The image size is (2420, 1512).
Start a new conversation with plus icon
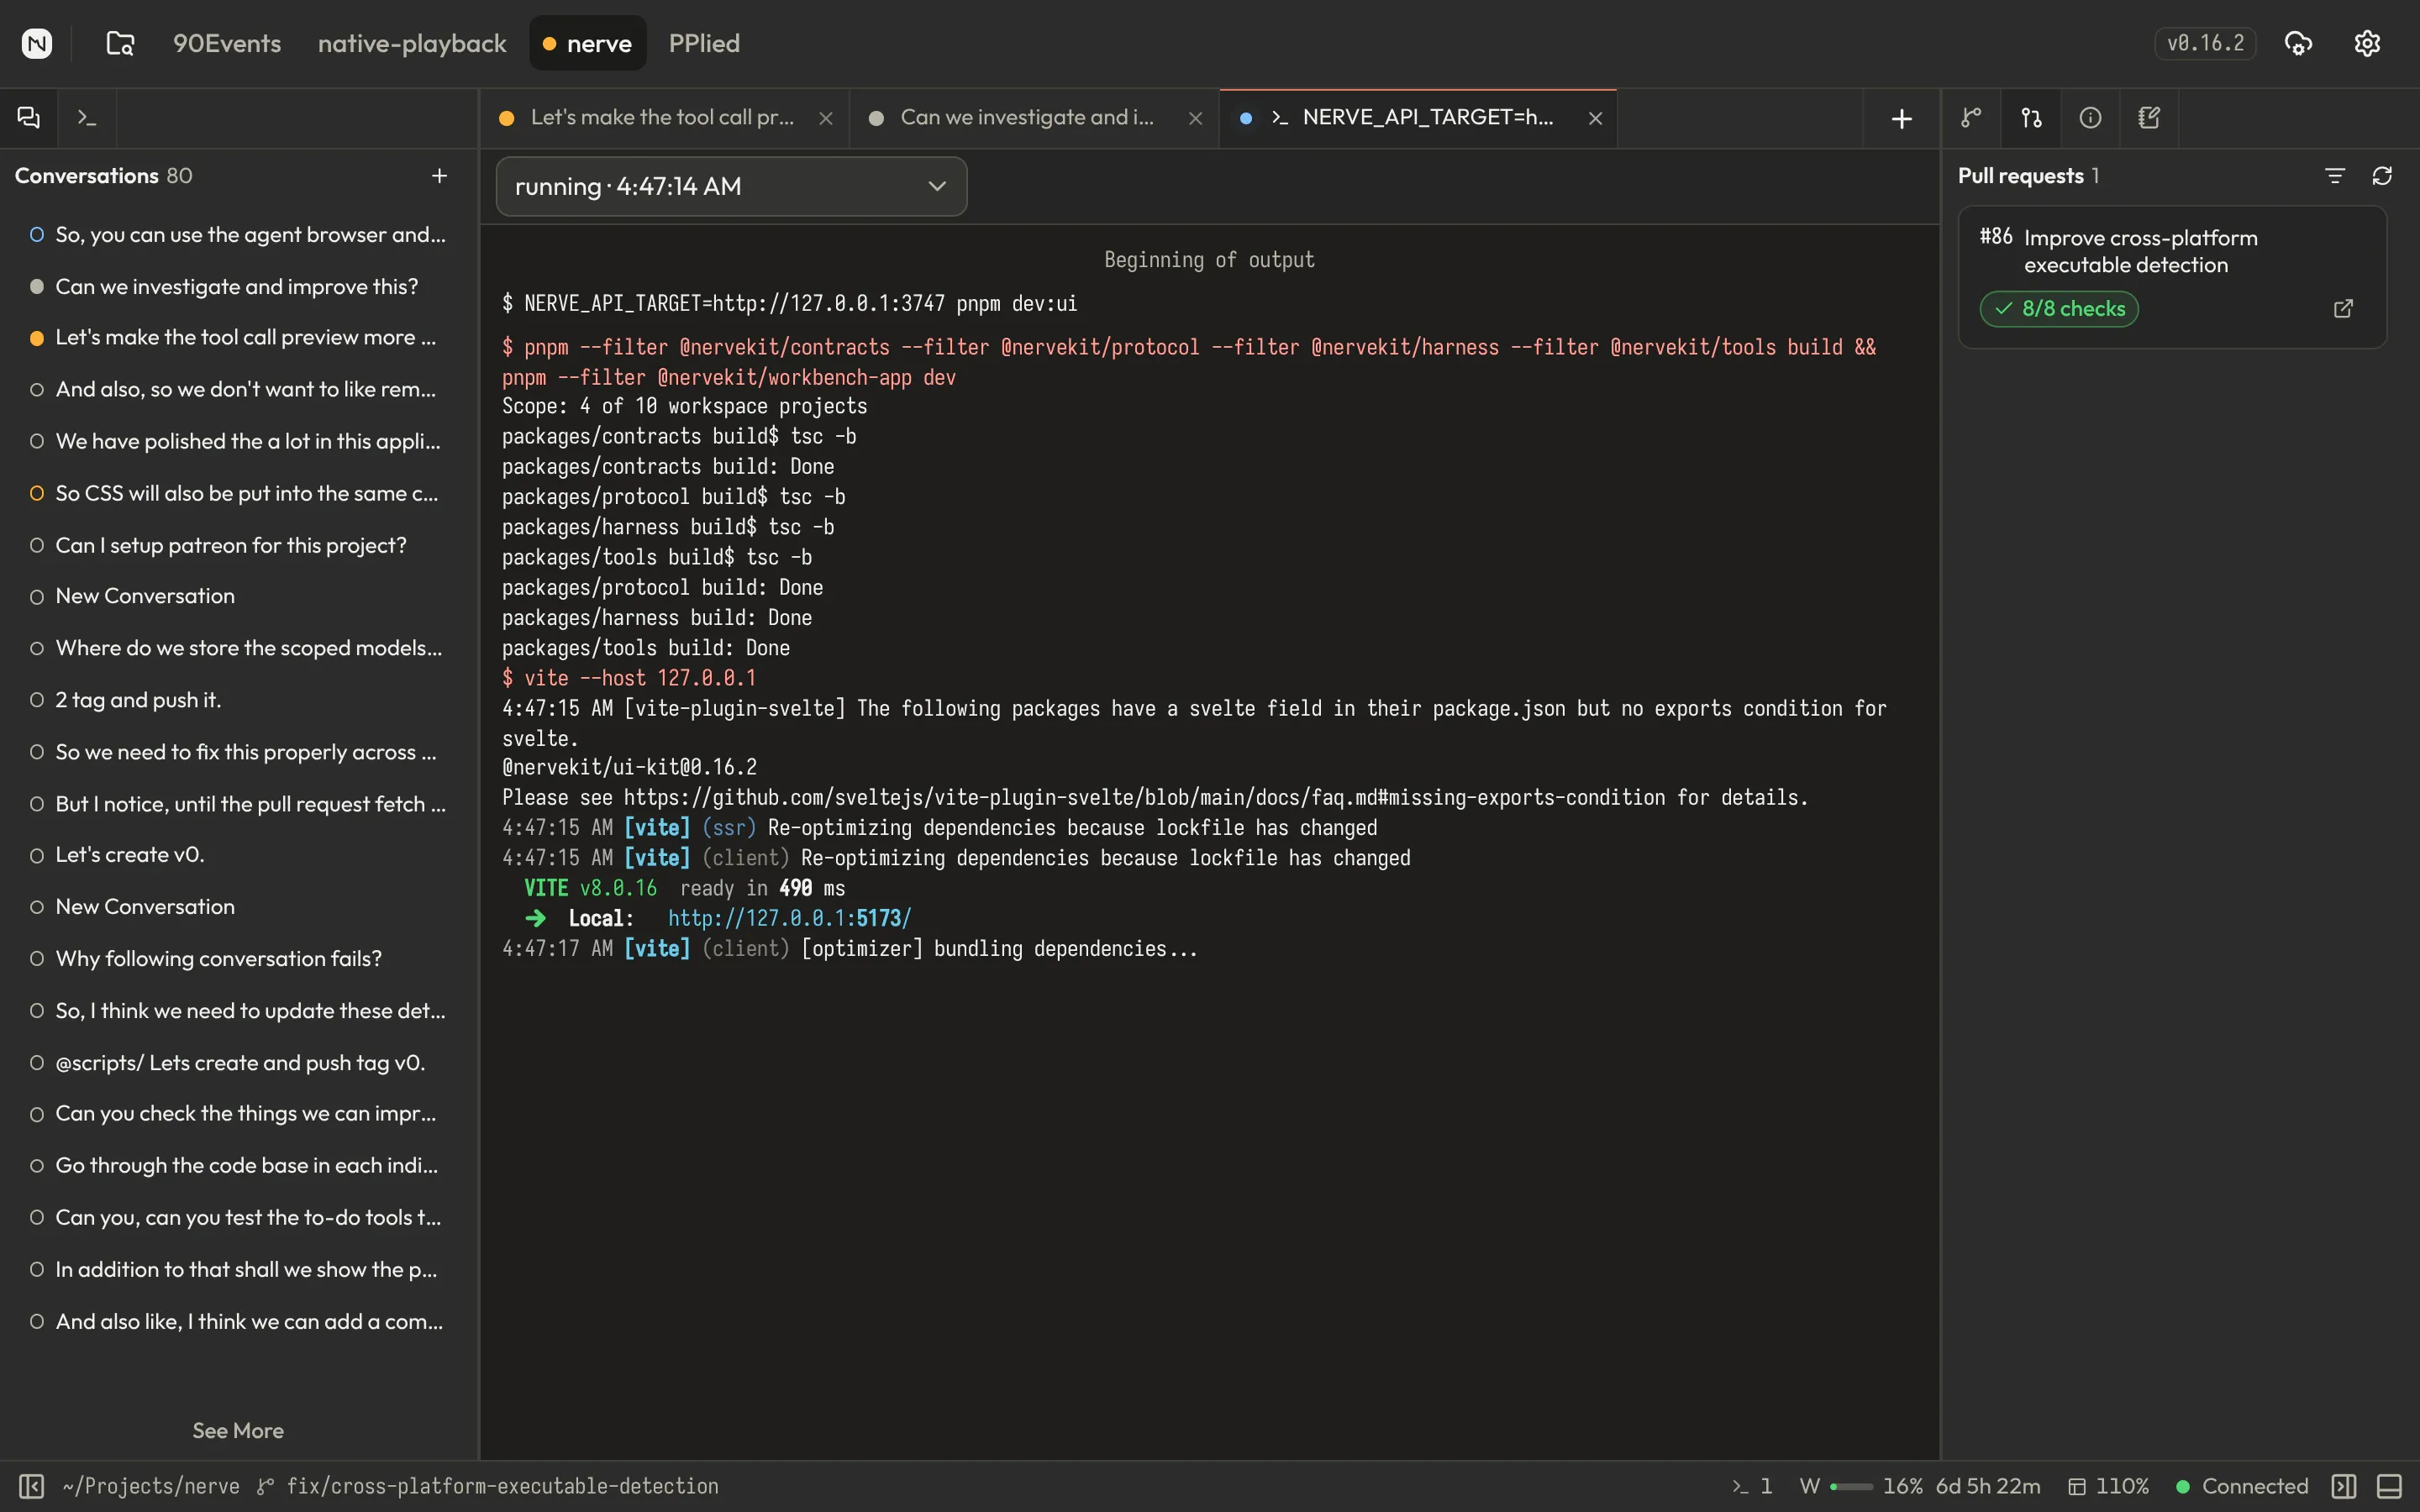tap(439, 176)
